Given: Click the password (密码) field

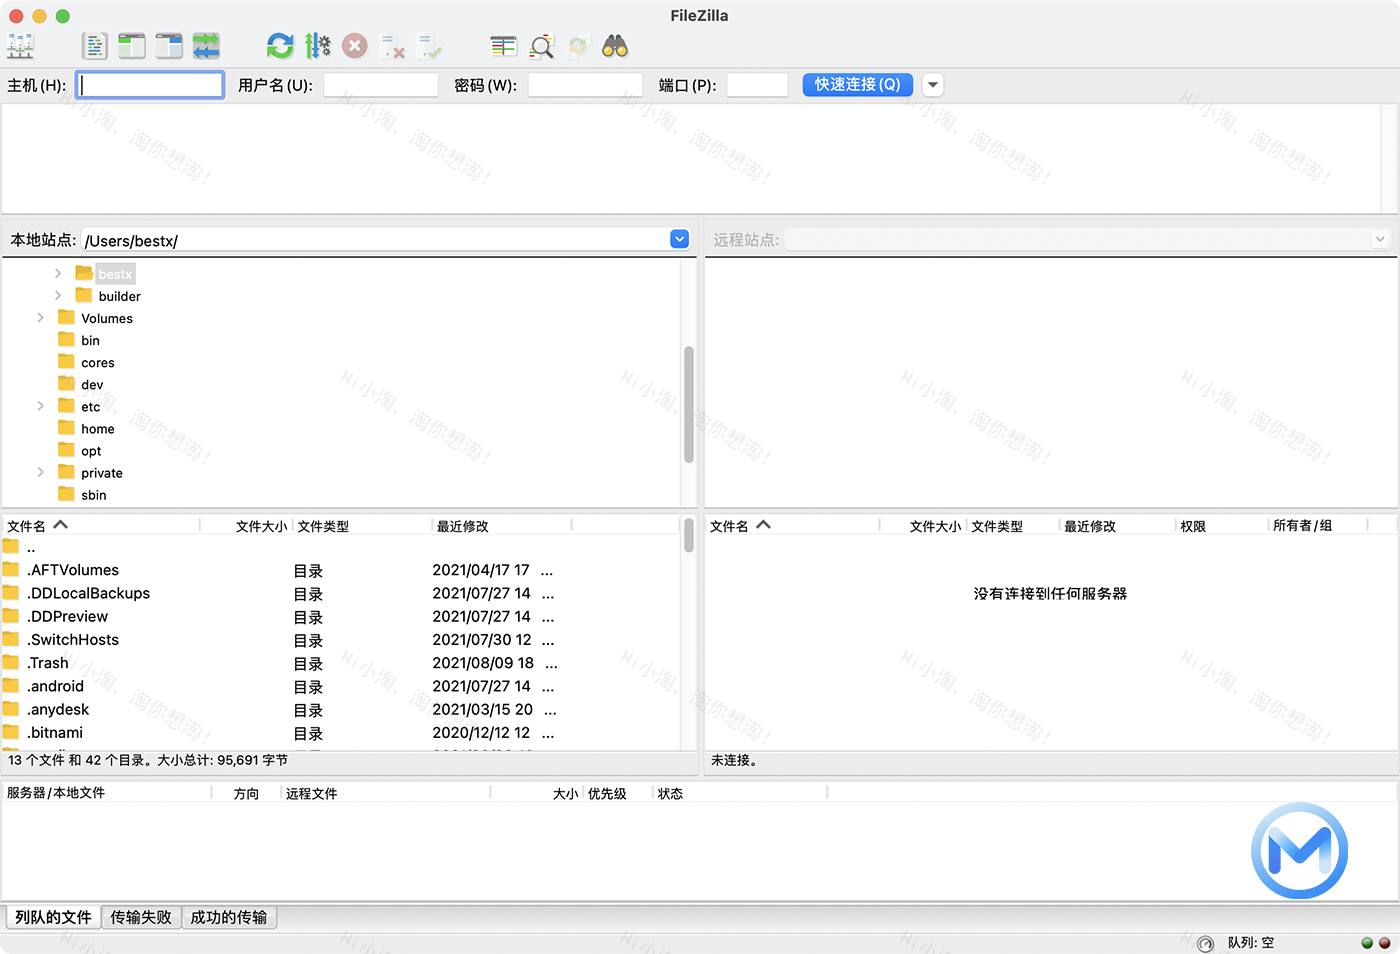Looking at the screenshot, I should coord(585,85).
